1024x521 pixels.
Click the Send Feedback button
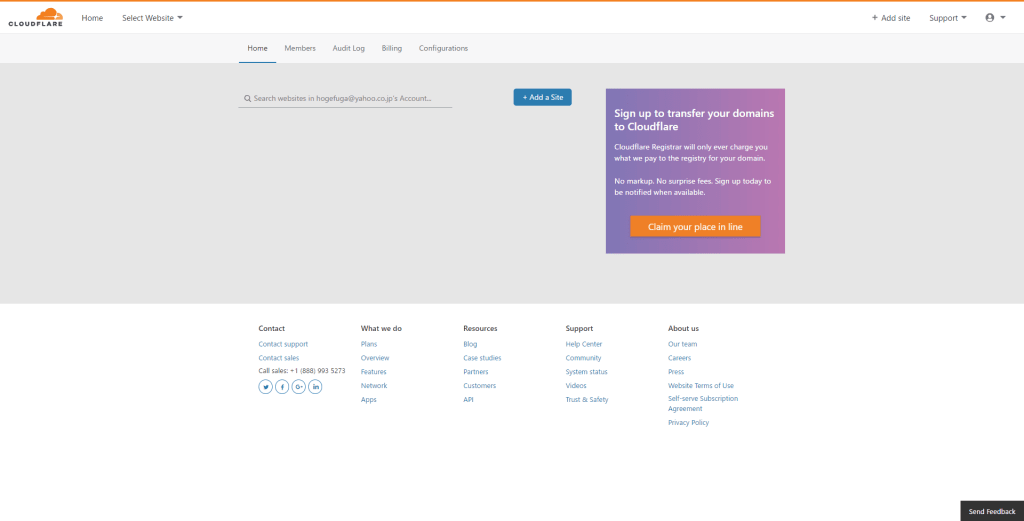pyautogui.click(x=992, y=511)
